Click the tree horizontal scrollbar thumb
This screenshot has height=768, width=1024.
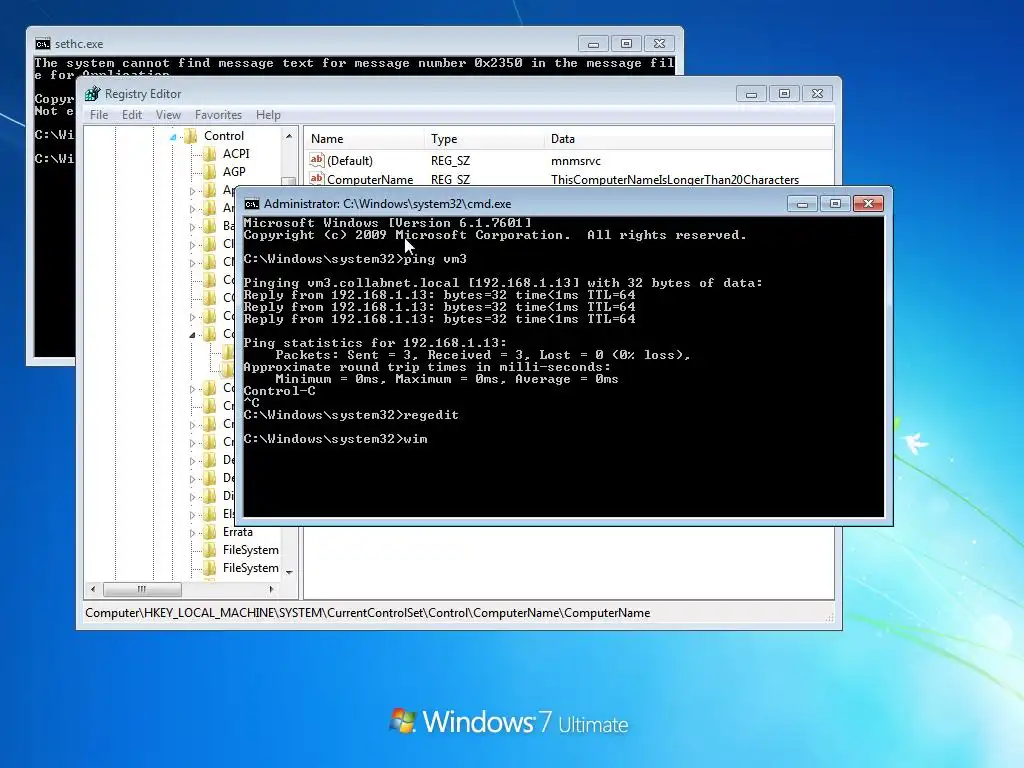tap(142, 589)
